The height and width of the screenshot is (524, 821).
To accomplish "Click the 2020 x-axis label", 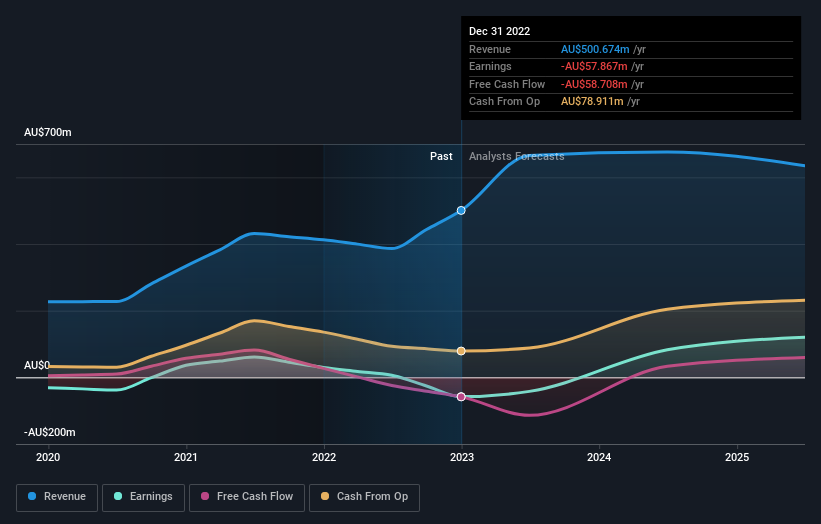I will (x=48, y=457).
